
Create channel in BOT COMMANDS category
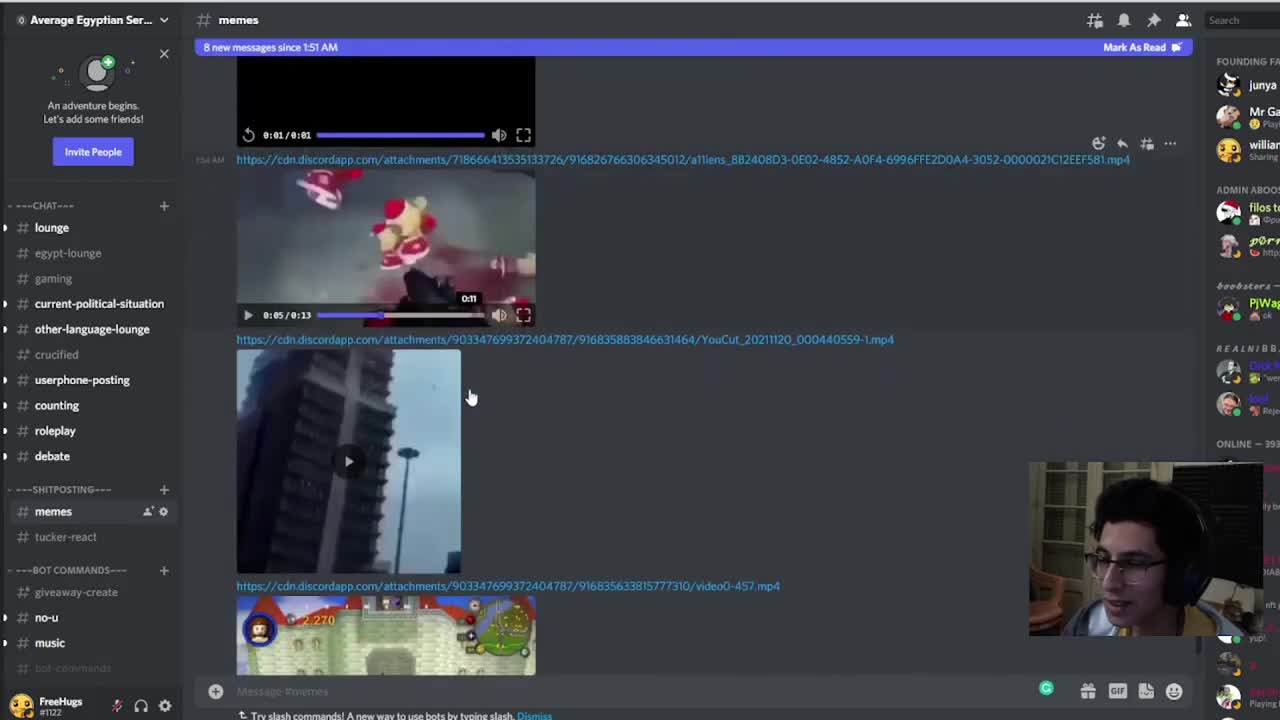pyautogui.click(x=164, y=570)
